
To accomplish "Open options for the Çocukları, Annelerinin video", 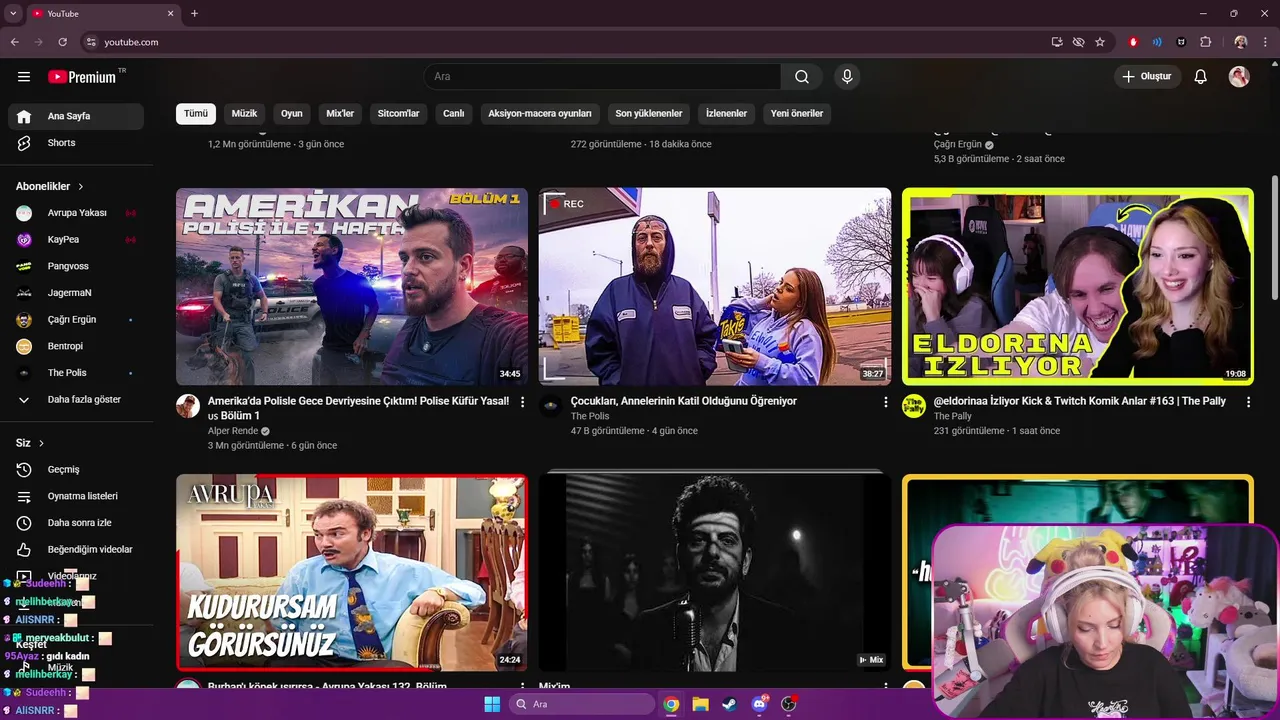I will pyautogui.click(x=885, y=402).
